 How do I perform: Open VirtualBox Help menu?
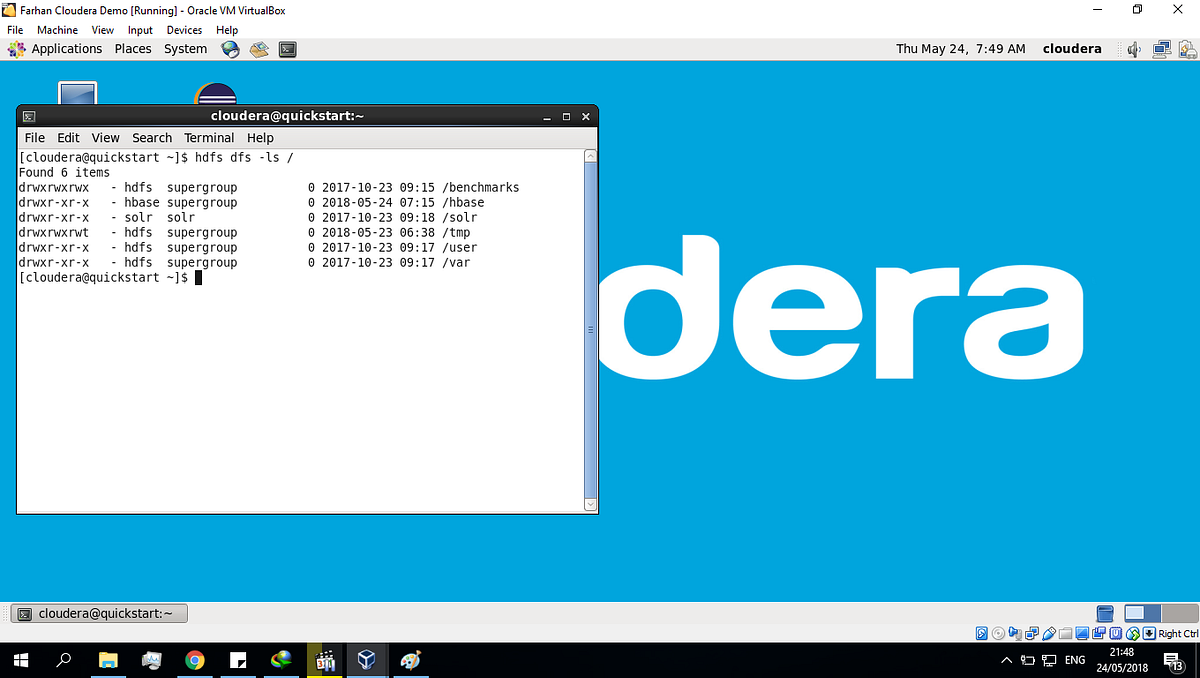[227, 30]
